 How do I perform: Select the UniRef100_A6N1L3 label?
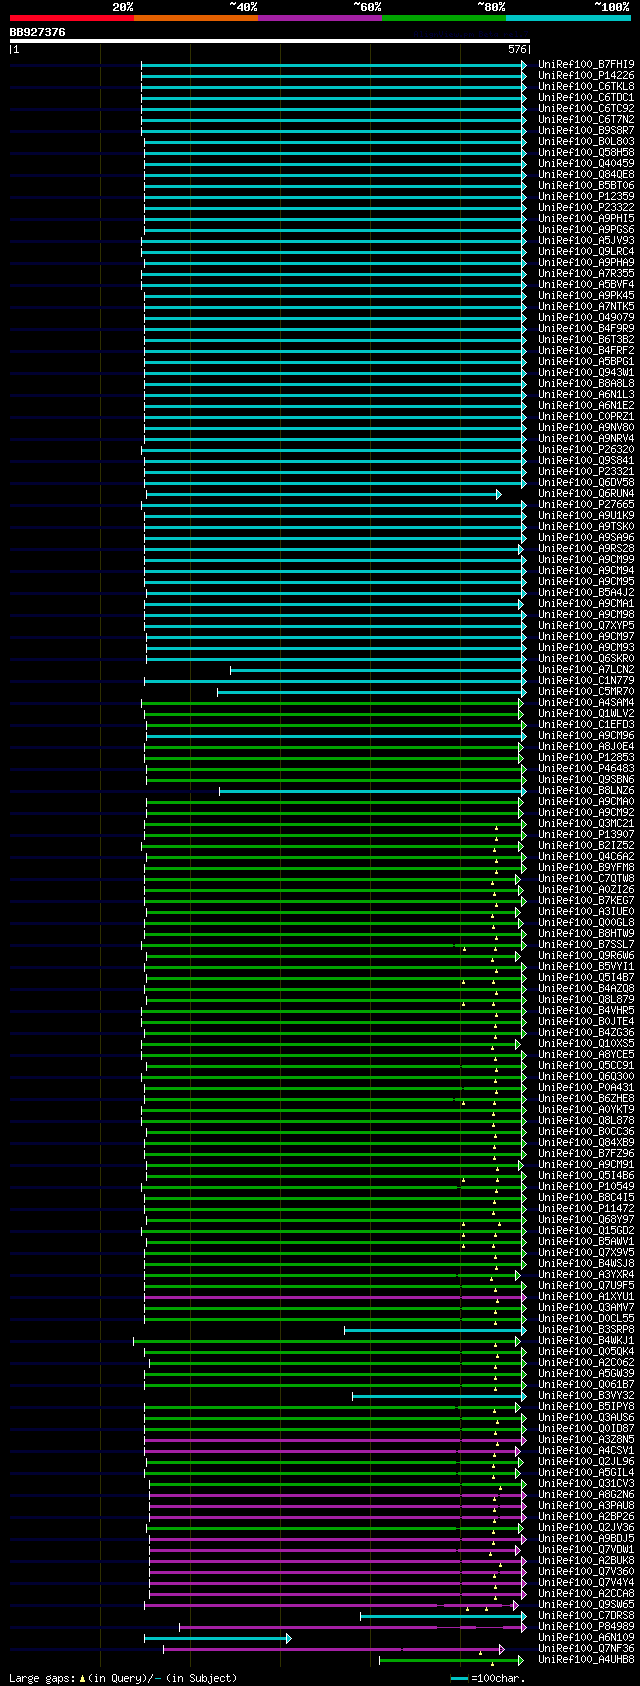point(586,394)
